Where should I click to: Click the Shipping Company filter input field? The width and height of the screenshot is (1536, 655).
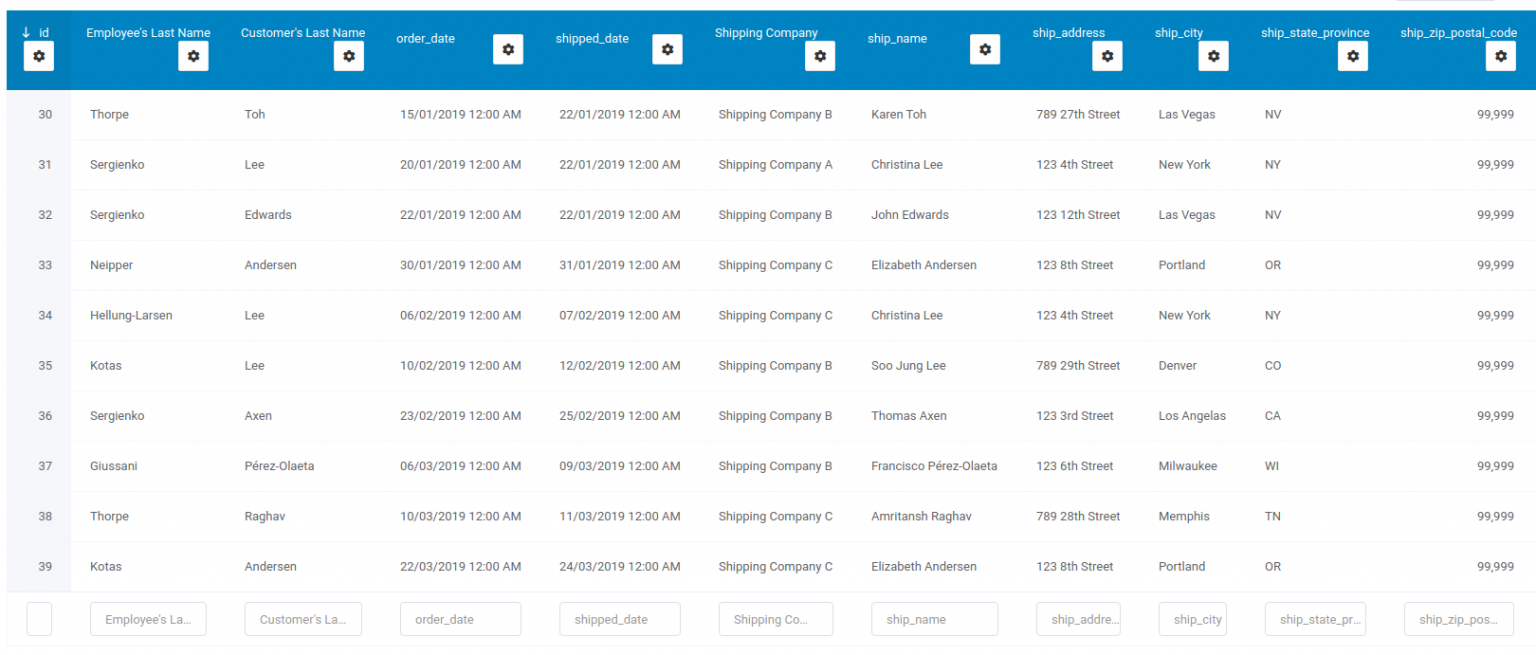point(776,618)
